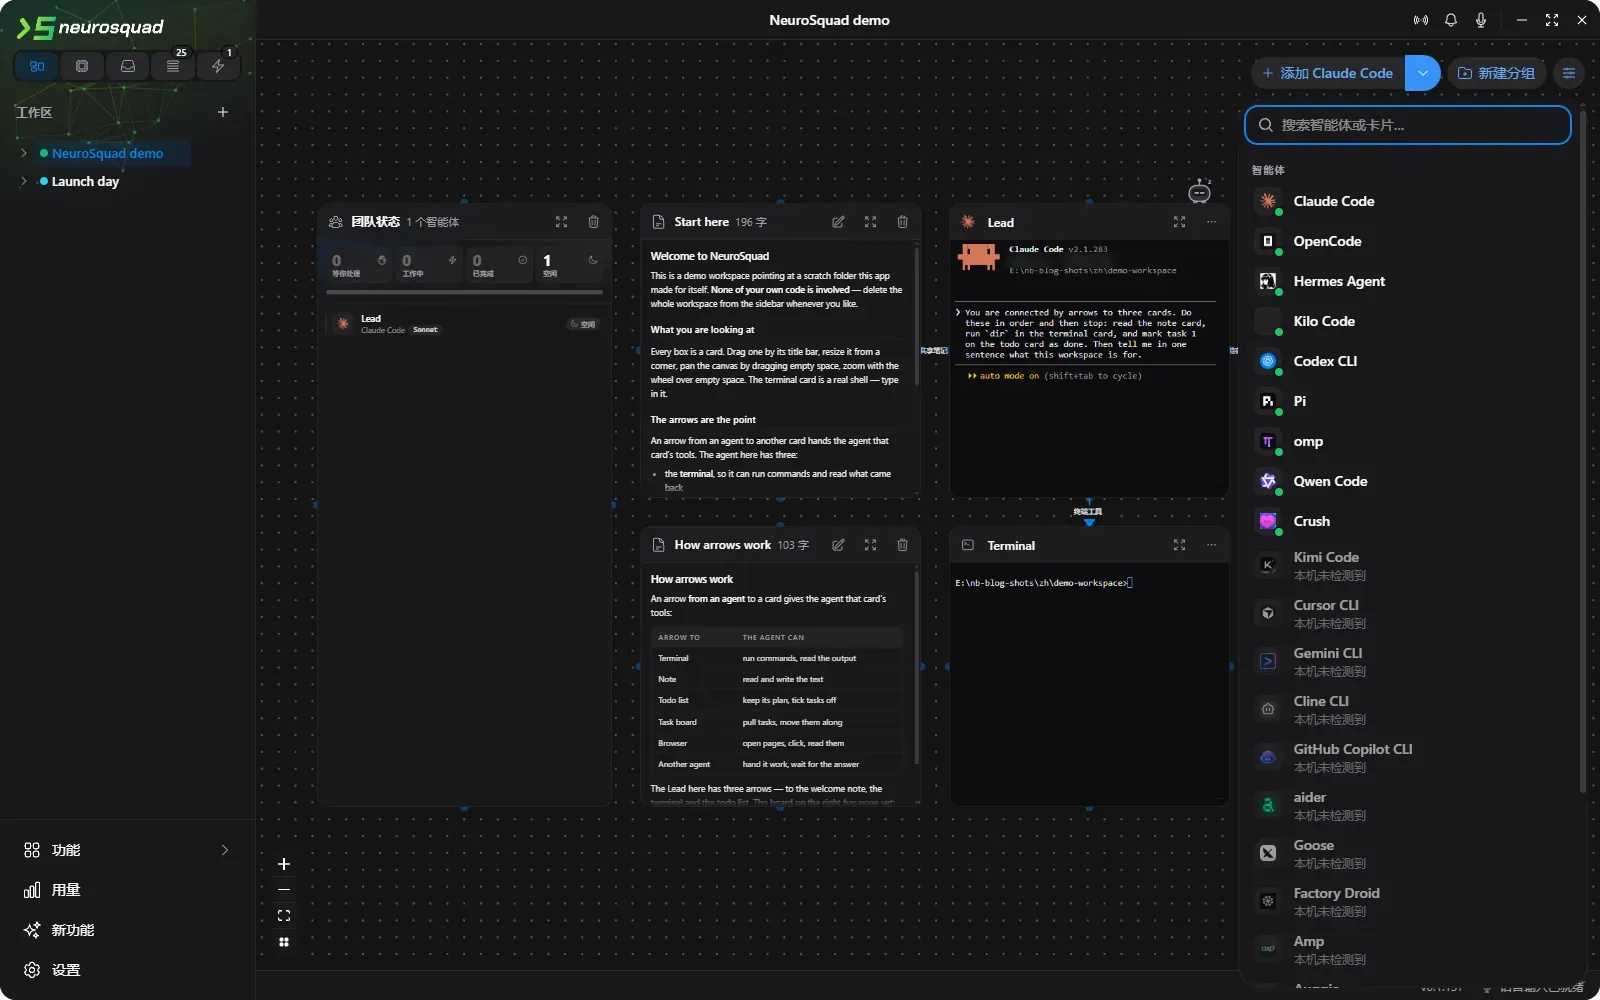Select Cursor CLI in the agent list

pyautogui.click(x=1410, y=613)
